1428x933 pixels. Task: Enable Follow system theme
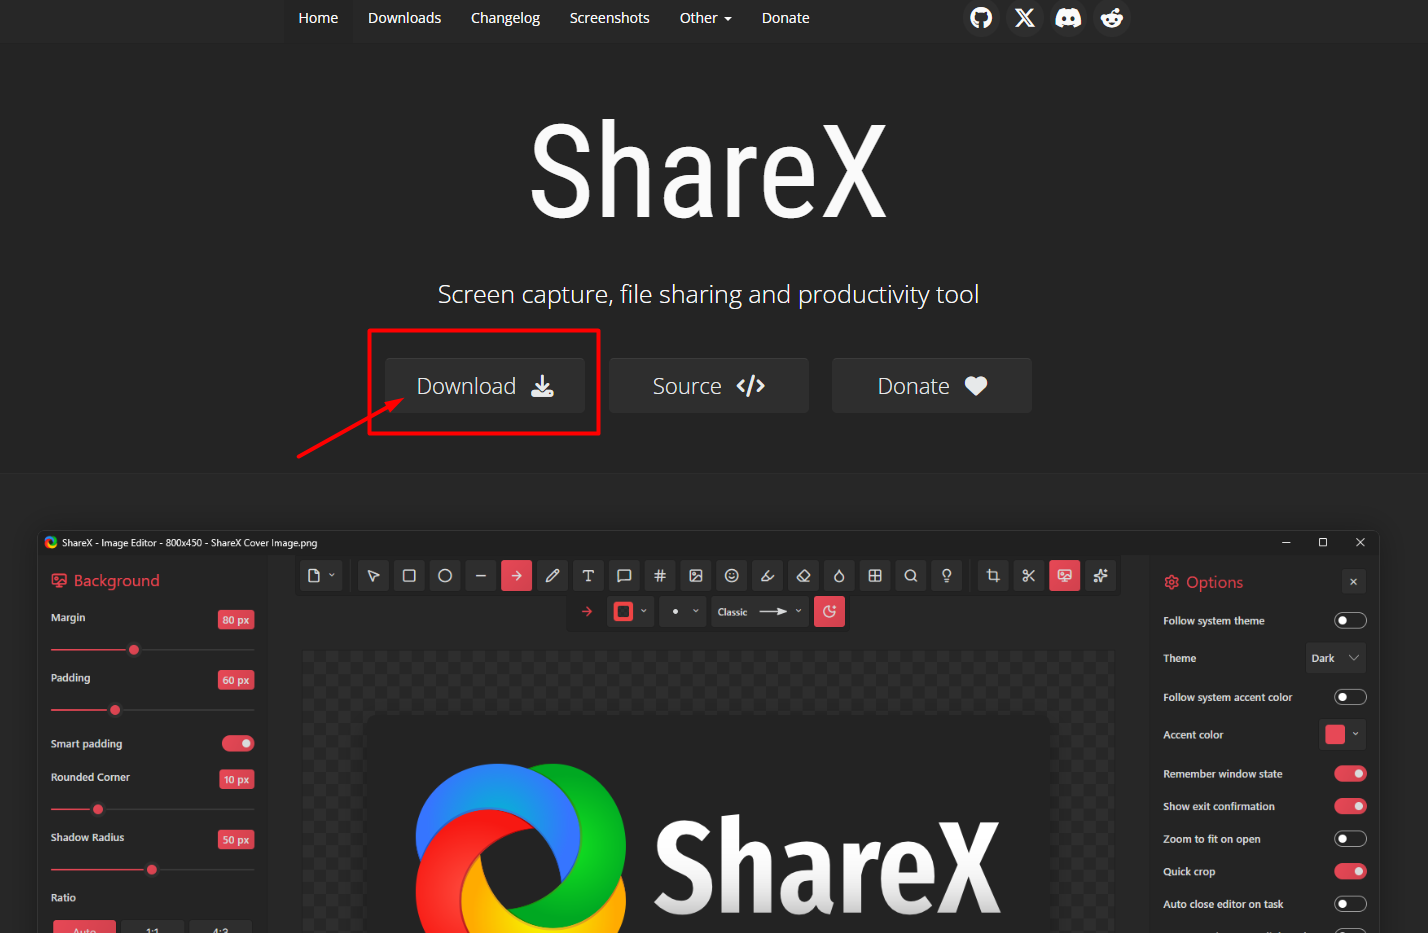tap(1350, 621)
